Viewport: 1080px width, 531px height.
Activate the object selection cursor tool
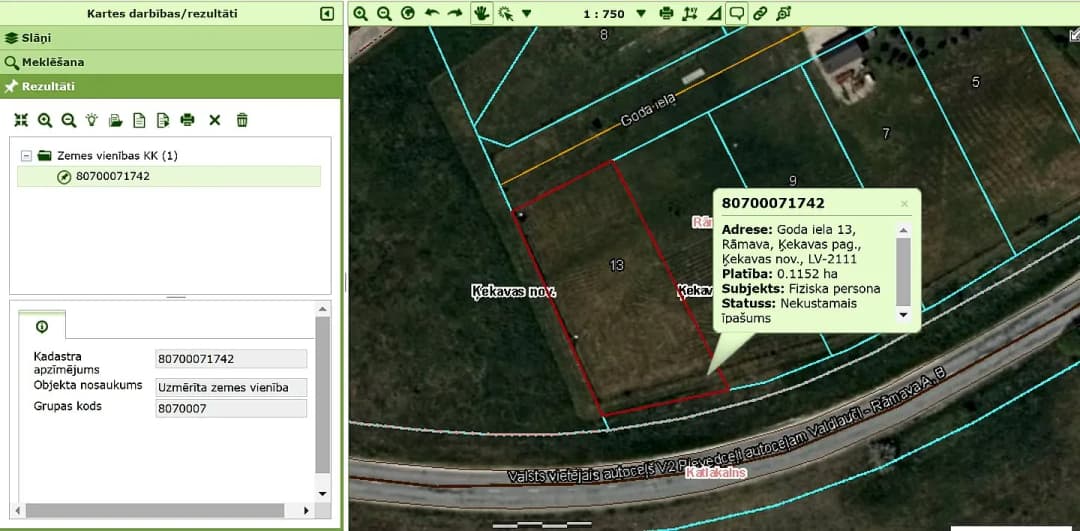[x=506, y=13]
